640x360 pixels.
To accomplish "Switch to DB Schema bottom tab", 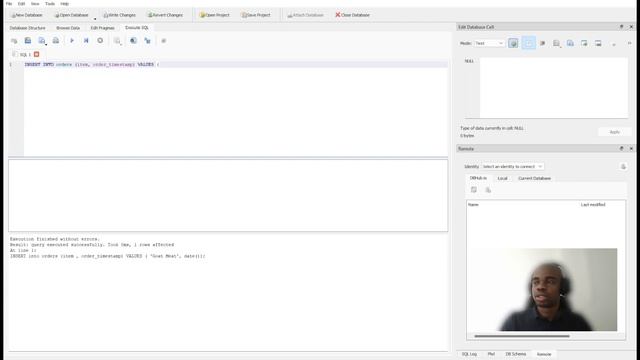I will pos(516,354).
